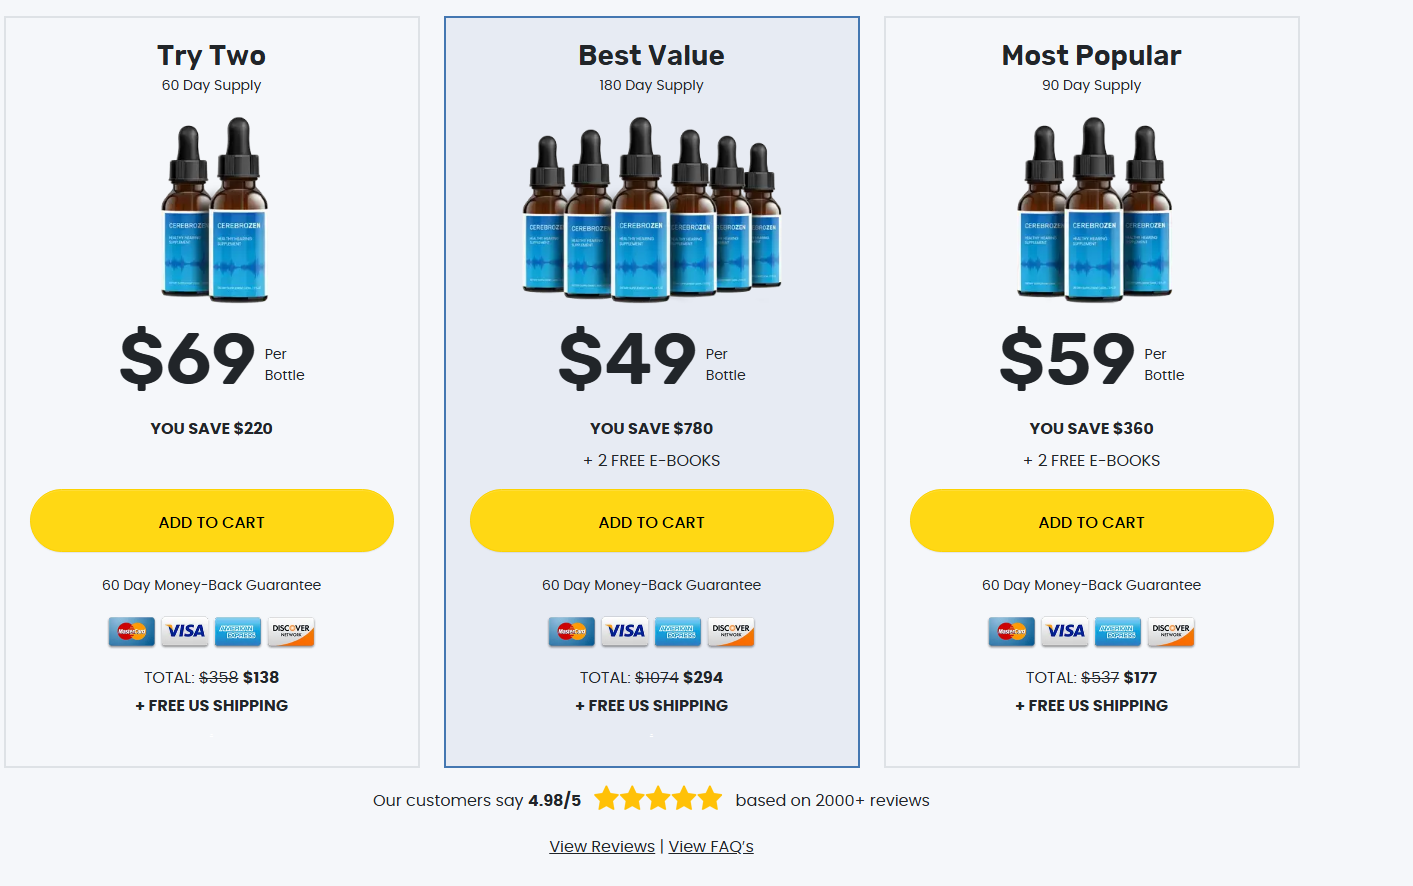Add the Try Two package to cart
The height and width of the screenshot is (886, 1413).
[212, 521]
